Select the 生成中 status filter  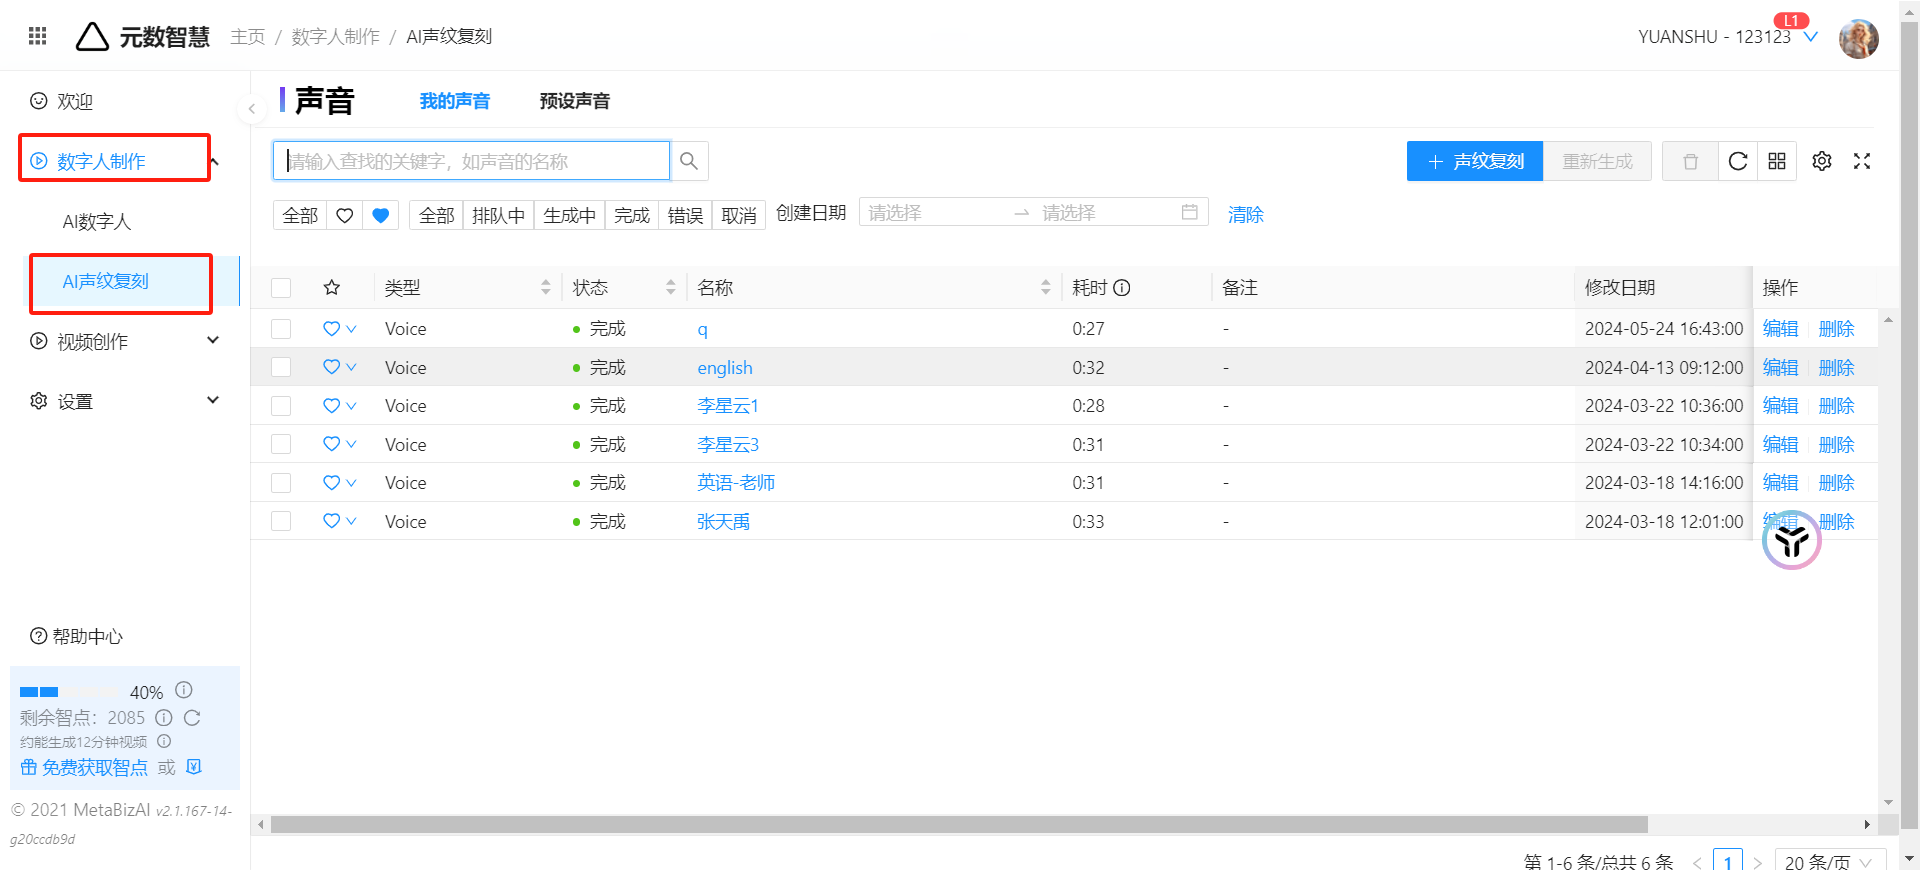pos(569,215)
